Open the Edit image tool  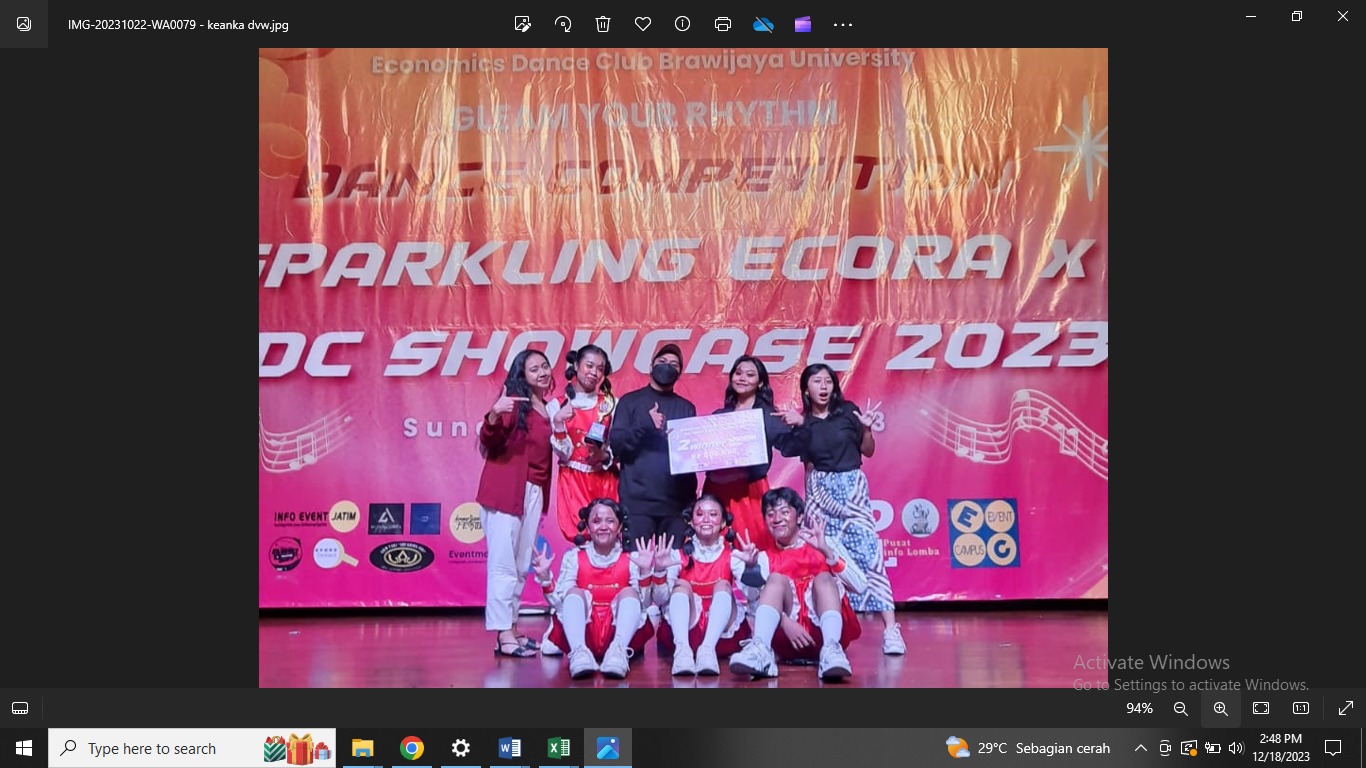(x=523, y=24)
